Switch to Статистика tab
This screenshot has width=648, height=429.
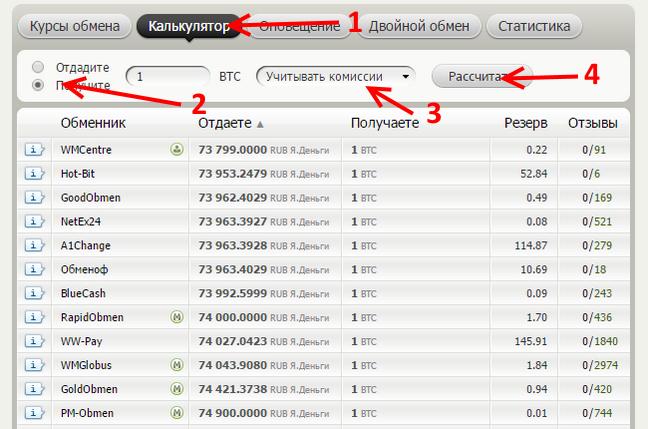pos(534,26)
